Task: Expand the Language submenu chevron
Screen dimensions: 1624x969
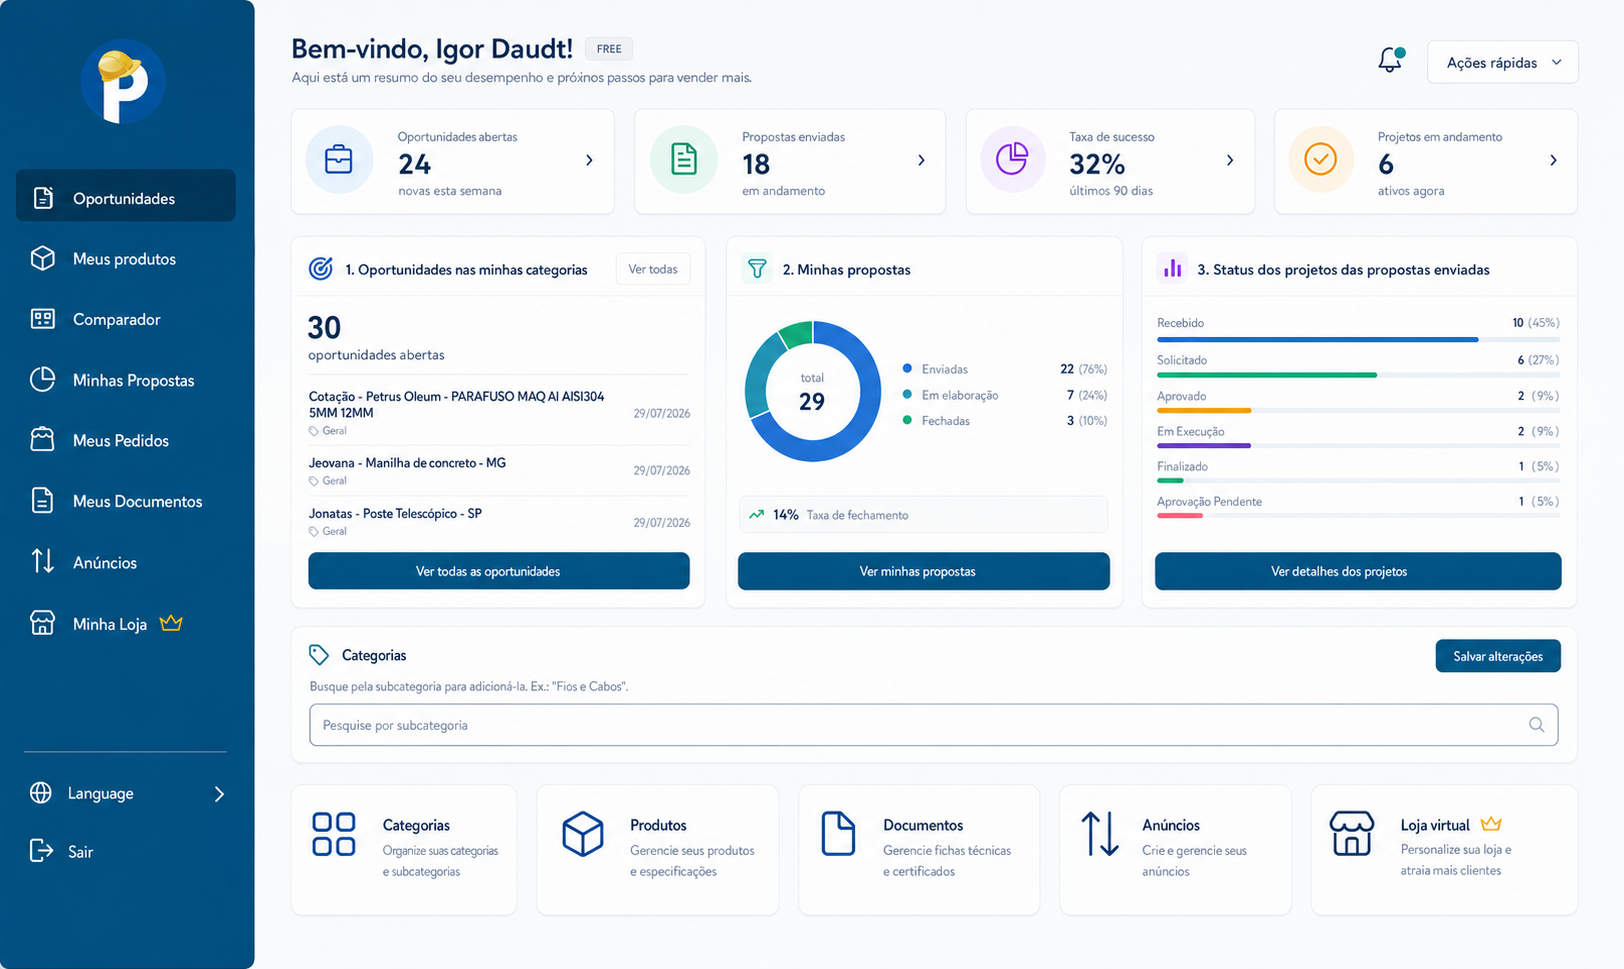Action: tap(219, 794)
